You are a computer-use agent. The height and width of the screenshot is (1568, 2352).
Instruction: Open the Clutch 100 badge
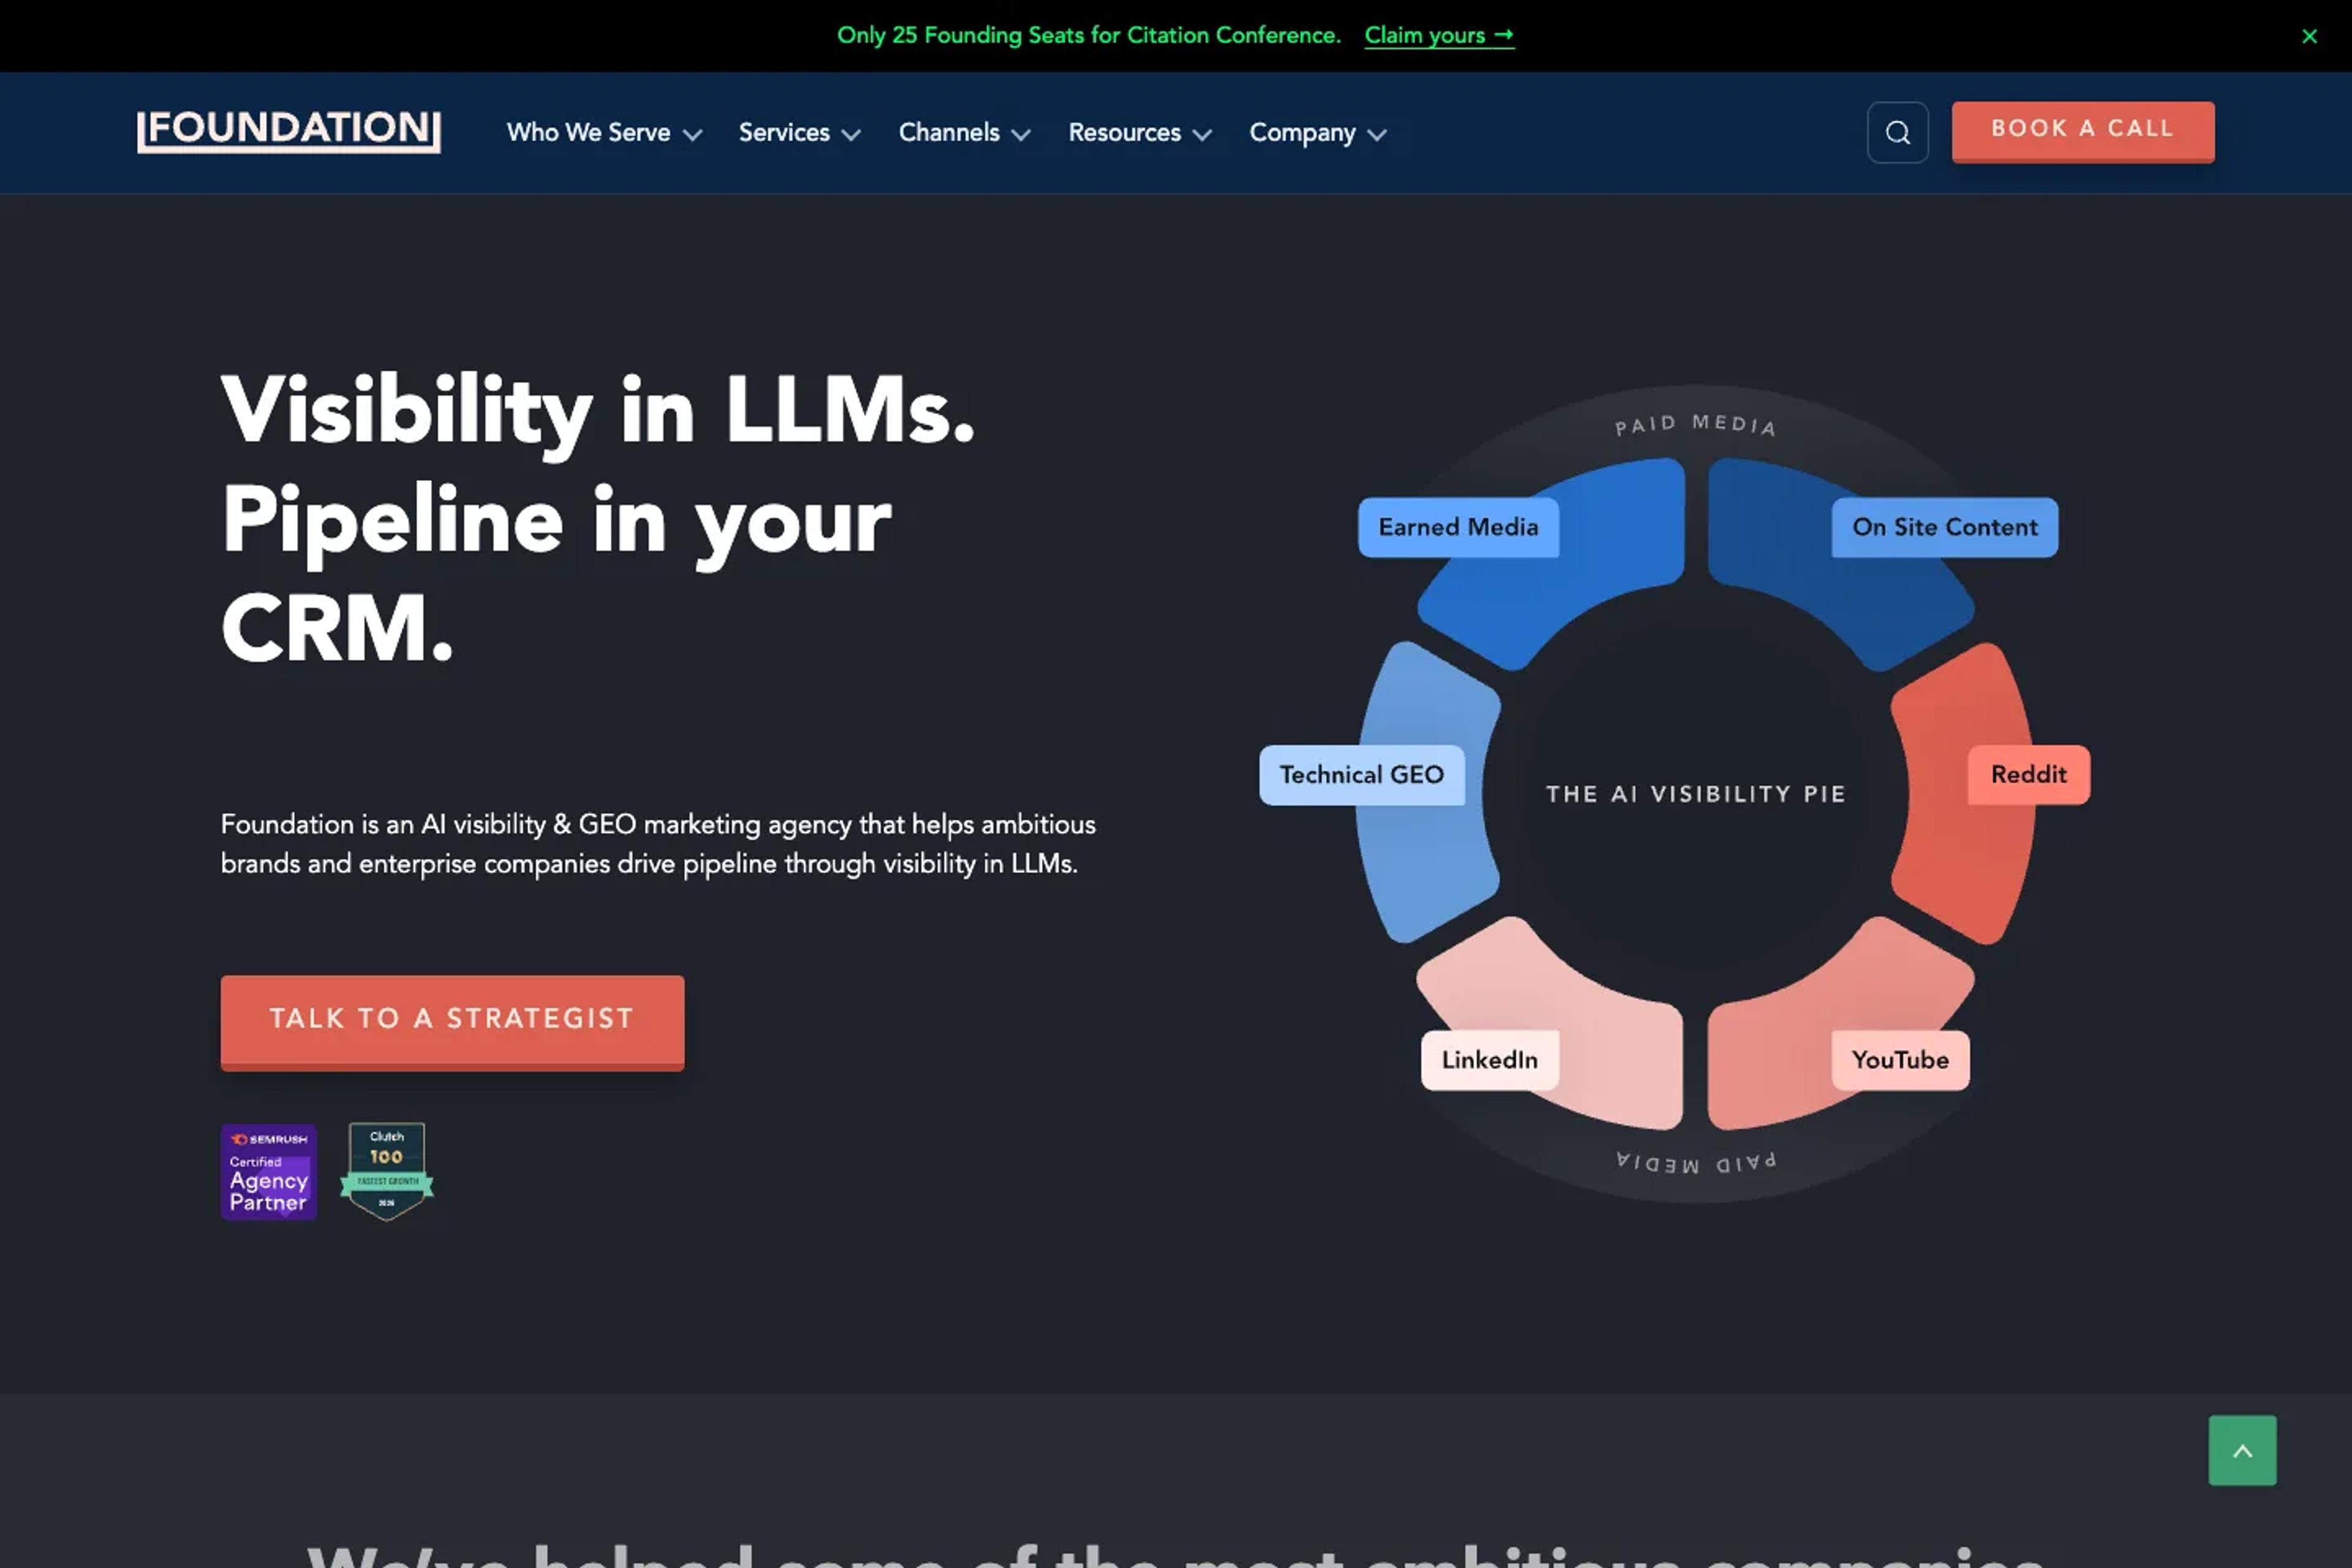387,1171
